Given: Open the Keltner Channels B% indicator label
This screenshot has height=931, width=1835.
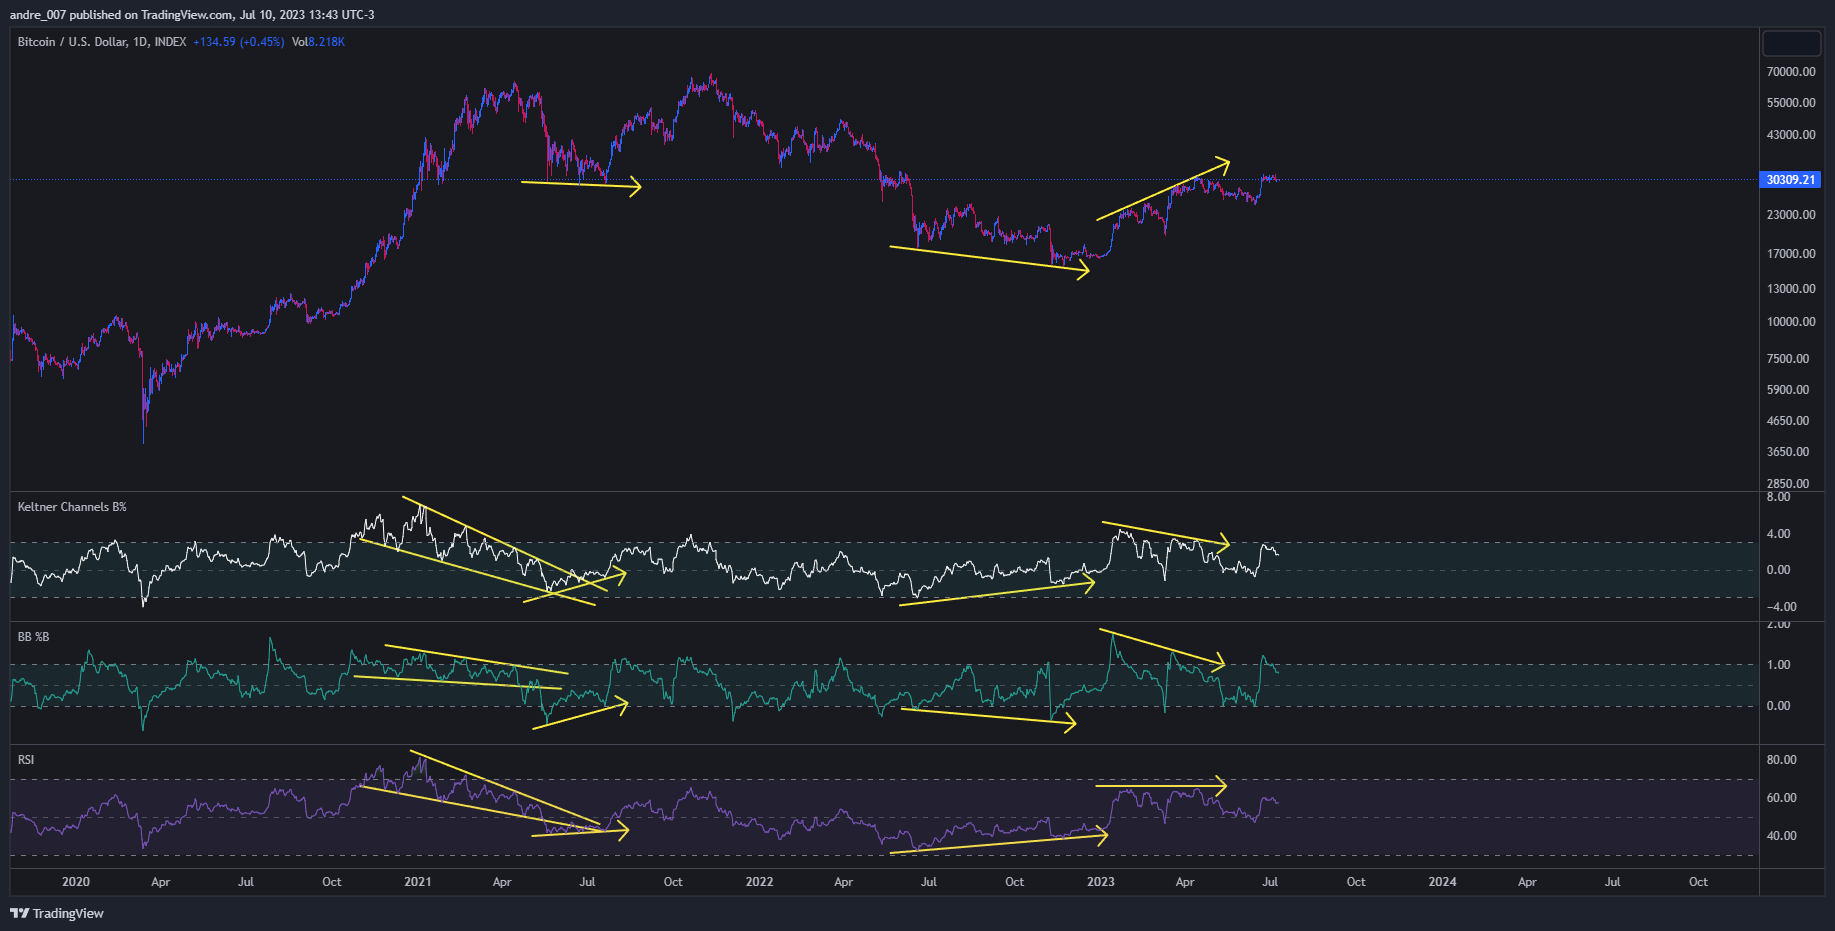Looking at the screenshot, I should [x=72, y=507].
